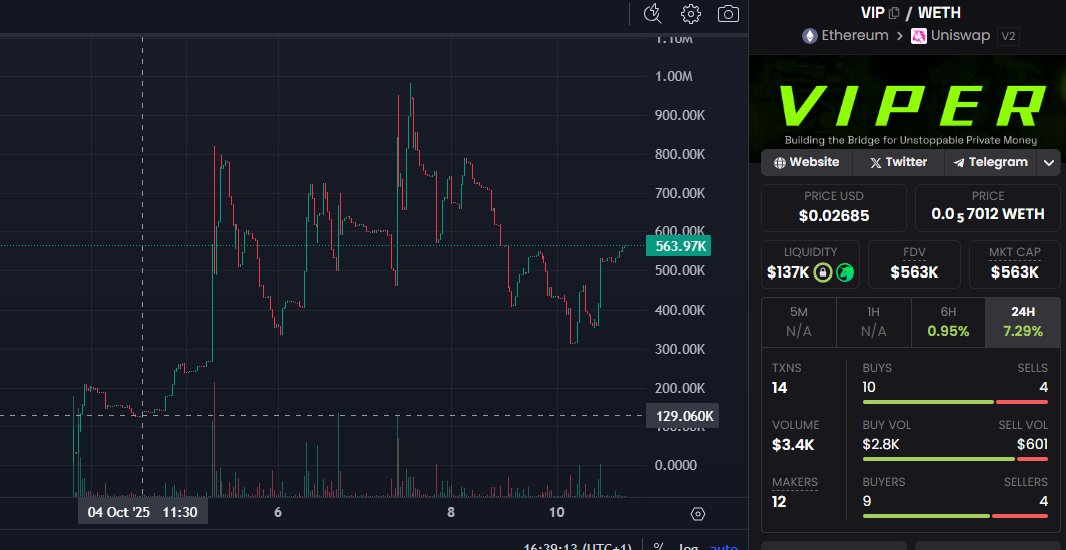Open the Viper Website link

pos(806,162)
